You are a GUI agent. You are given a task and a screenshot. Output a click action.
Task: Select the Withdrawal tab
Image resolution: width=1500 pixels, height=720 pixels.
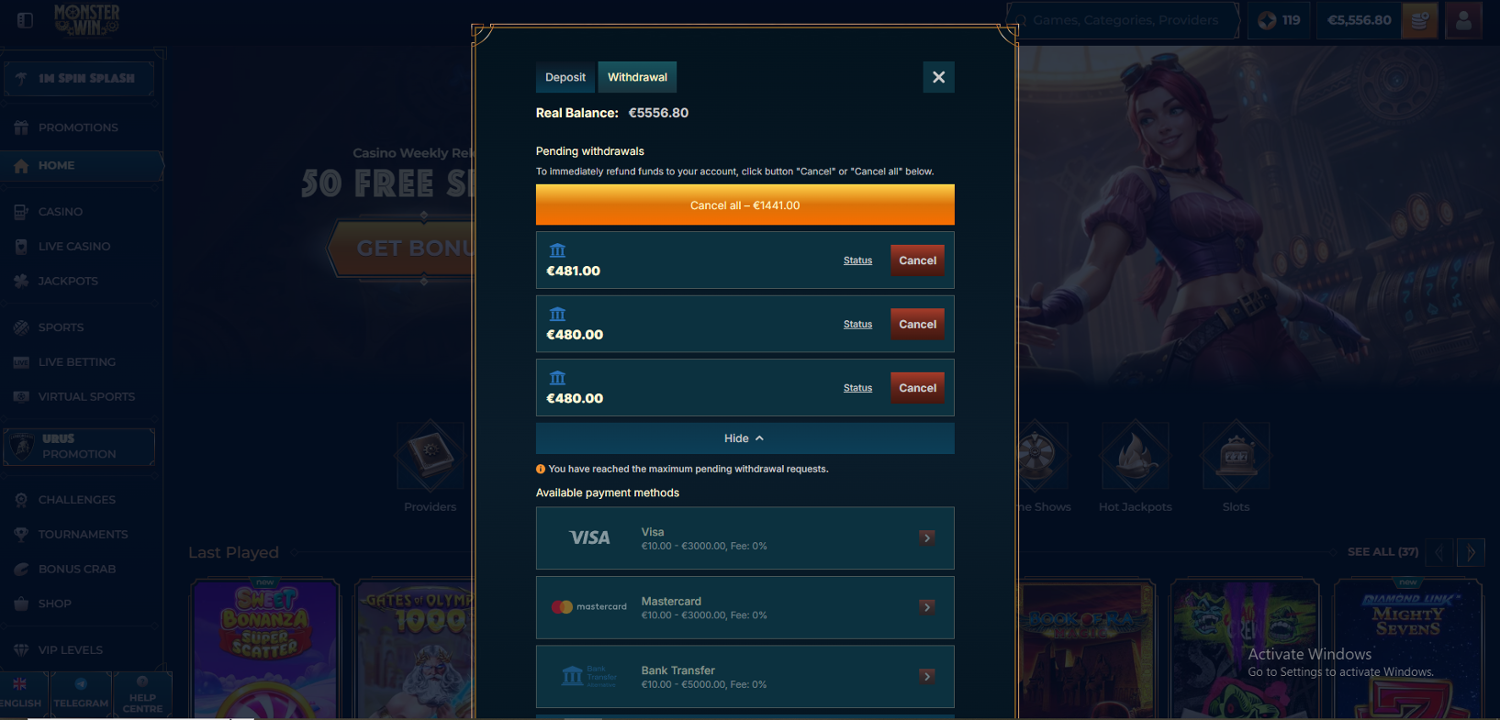pos(637,77)
